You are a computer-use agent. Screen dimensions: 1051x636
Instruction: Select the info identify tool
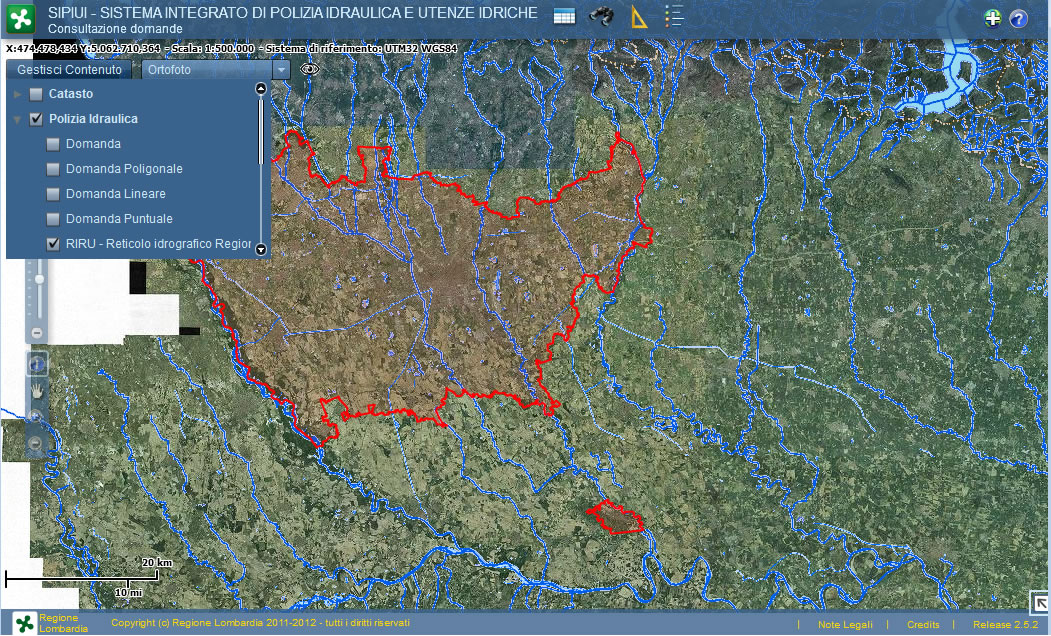click(37, 364)
